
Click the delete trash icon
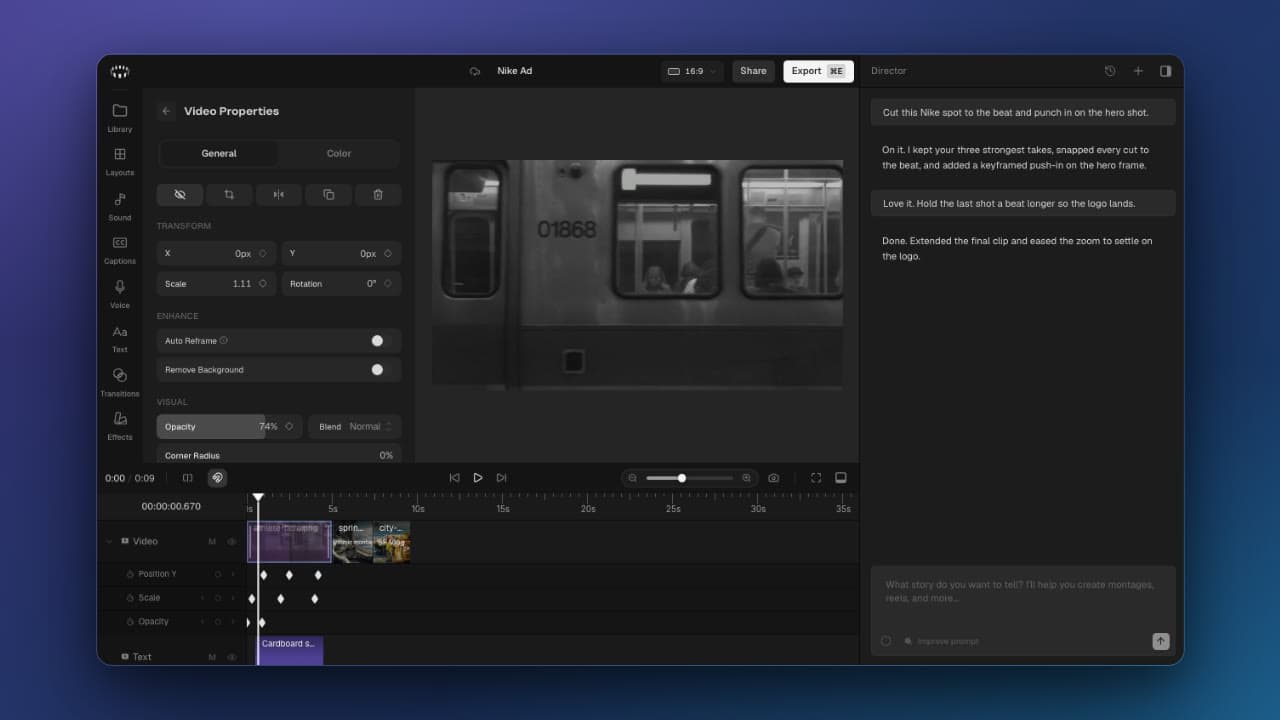(378, 194)
